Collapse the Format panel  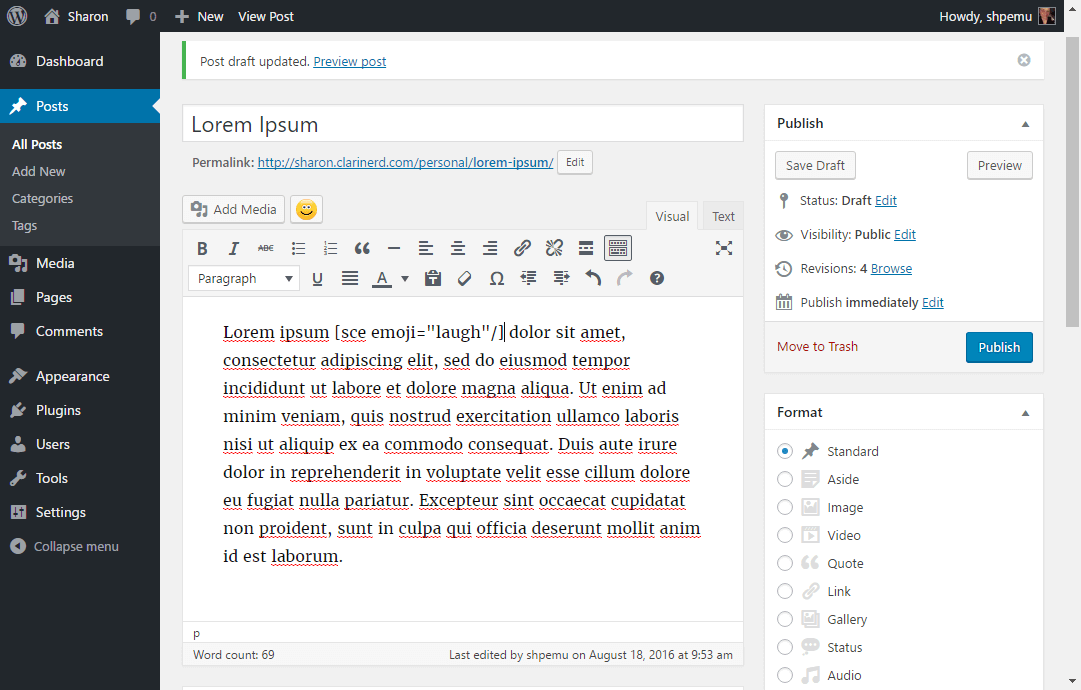click(1025, 413)
